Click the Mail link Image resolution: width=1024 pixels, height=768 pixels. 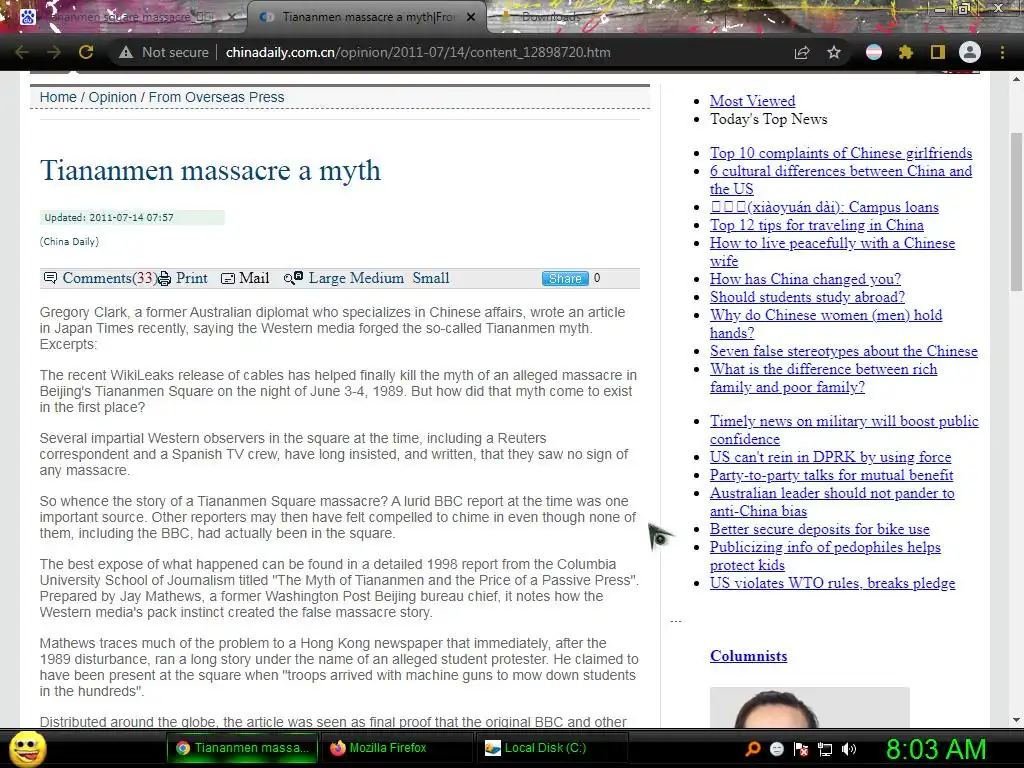(x=253, y=278)
